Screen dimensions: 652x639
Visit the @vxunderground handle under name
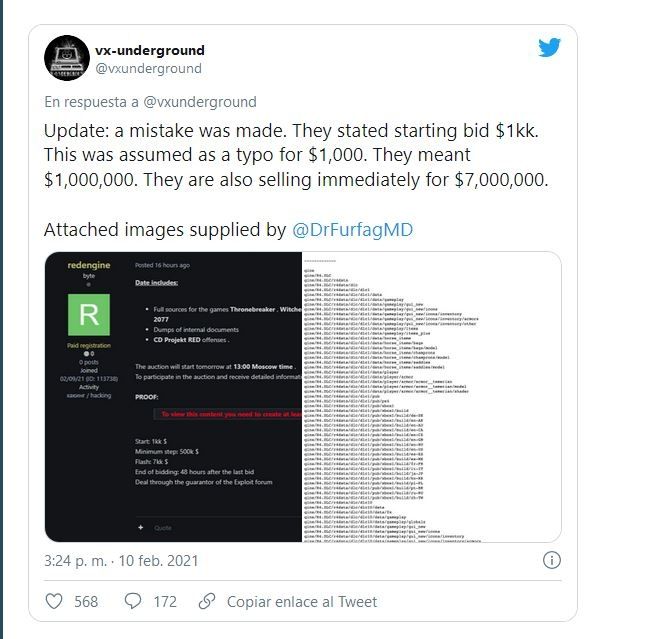(148, 68)
